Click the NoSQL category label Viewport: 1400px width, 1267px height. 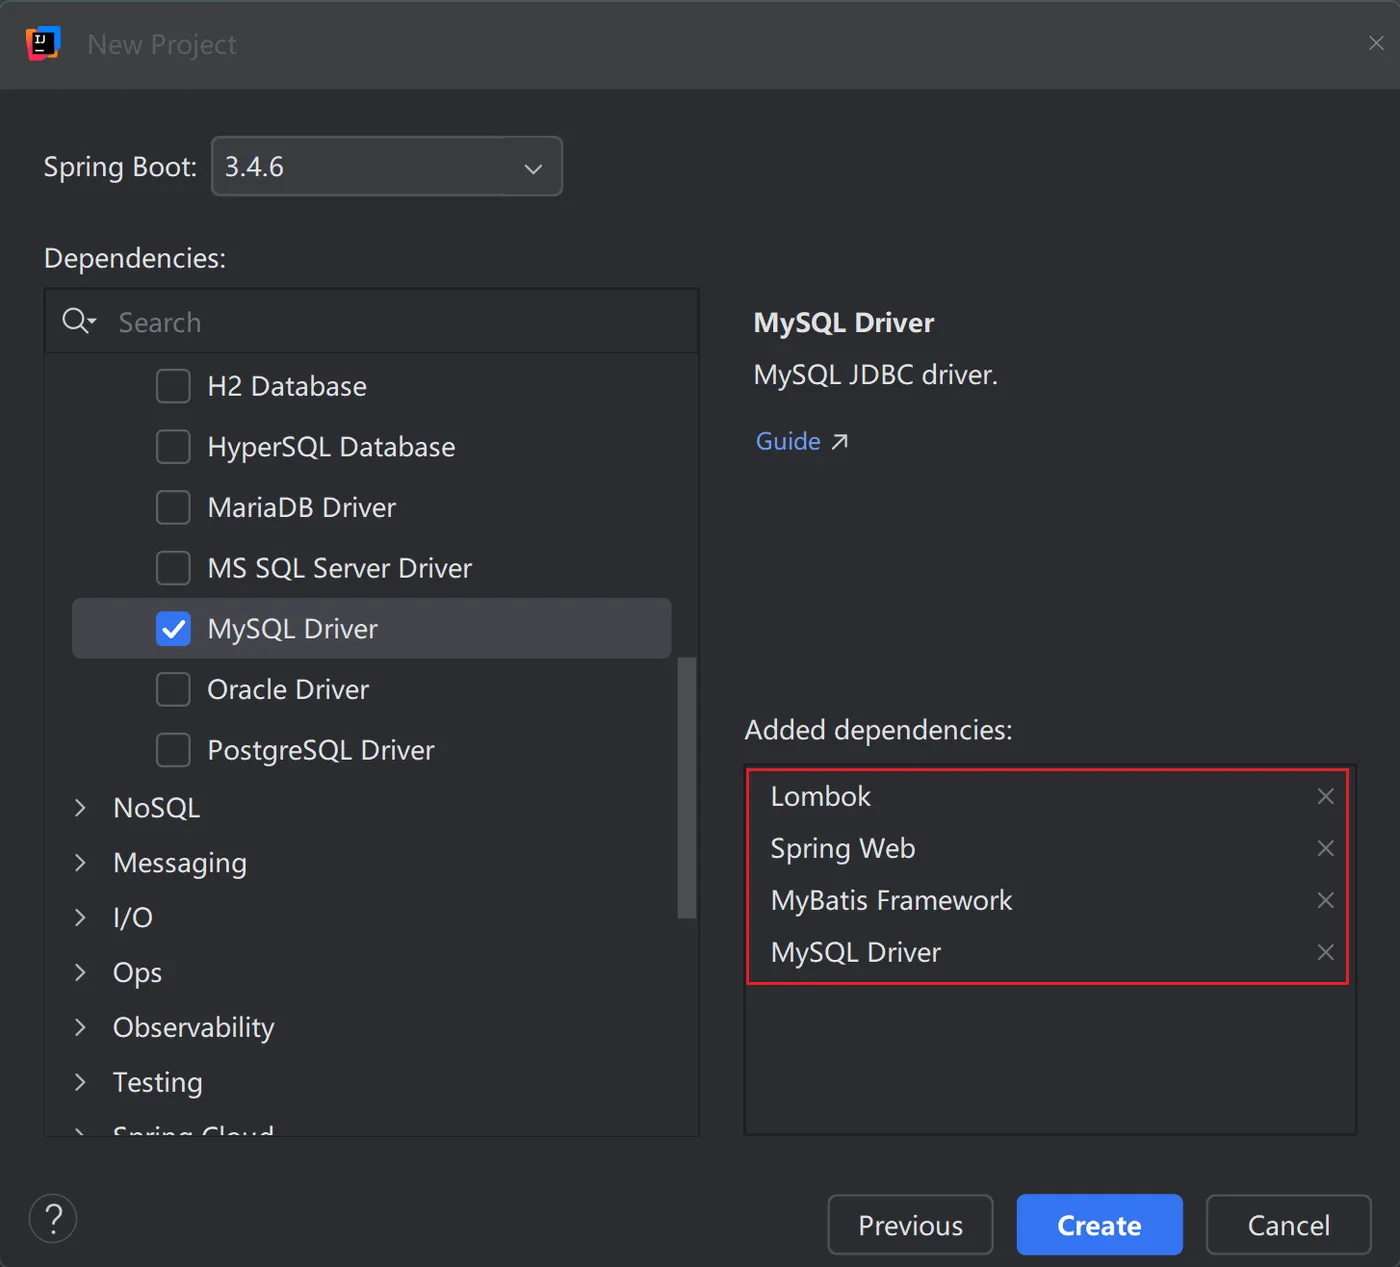pyautogui.click(x=157, y=807)
